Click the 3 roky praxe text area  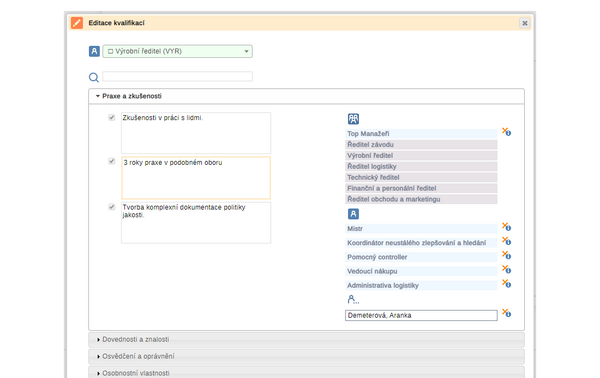196,178
